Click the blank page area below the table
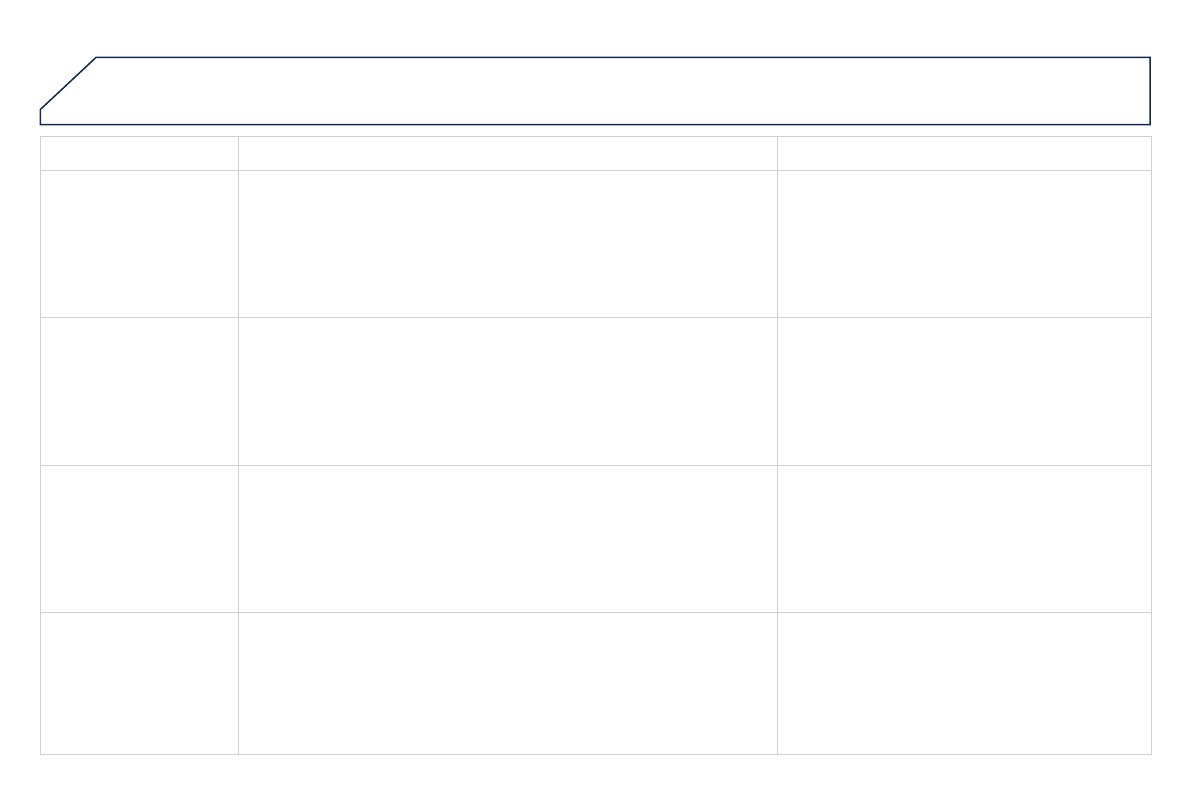The height and width of the screenshot is (794, 1191). point(595,774)
